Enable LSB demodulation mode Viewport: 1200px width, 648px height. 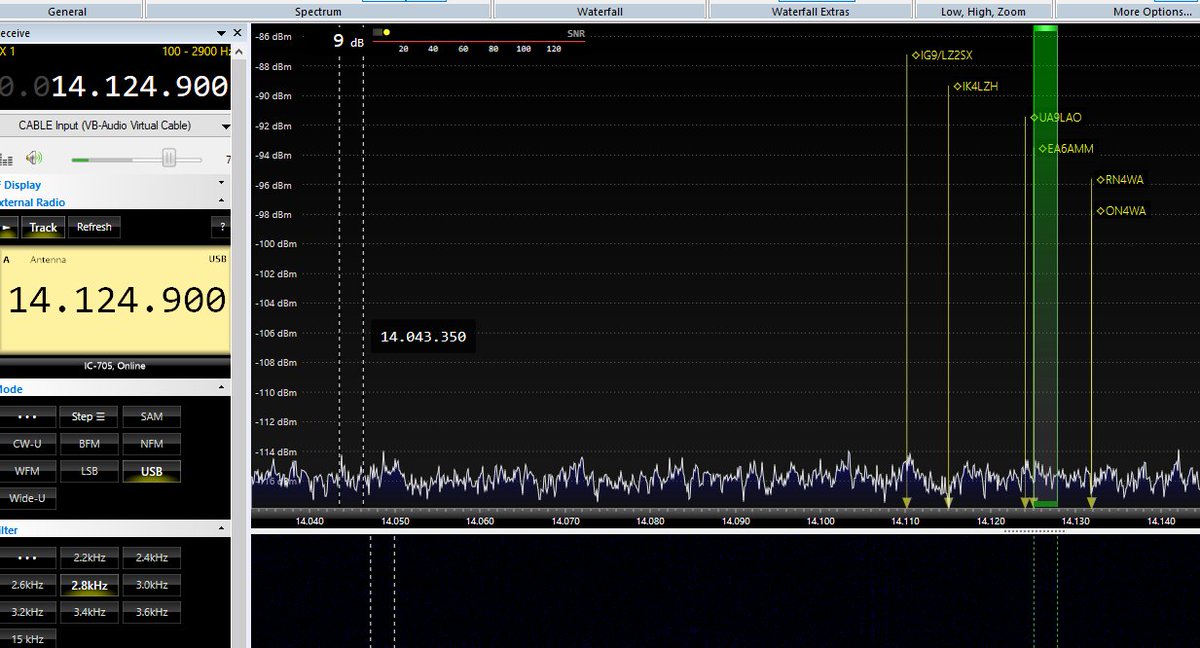click(x=89, y=470)
